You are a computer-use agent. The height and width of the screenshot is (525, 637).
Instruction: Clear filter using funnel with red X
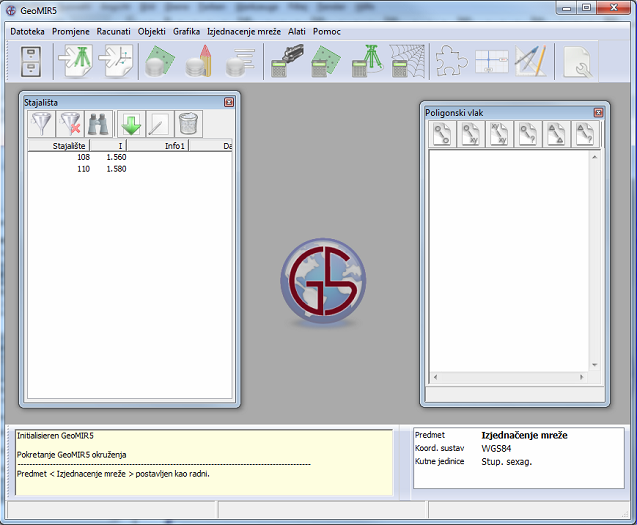click(x=71, y=124)
